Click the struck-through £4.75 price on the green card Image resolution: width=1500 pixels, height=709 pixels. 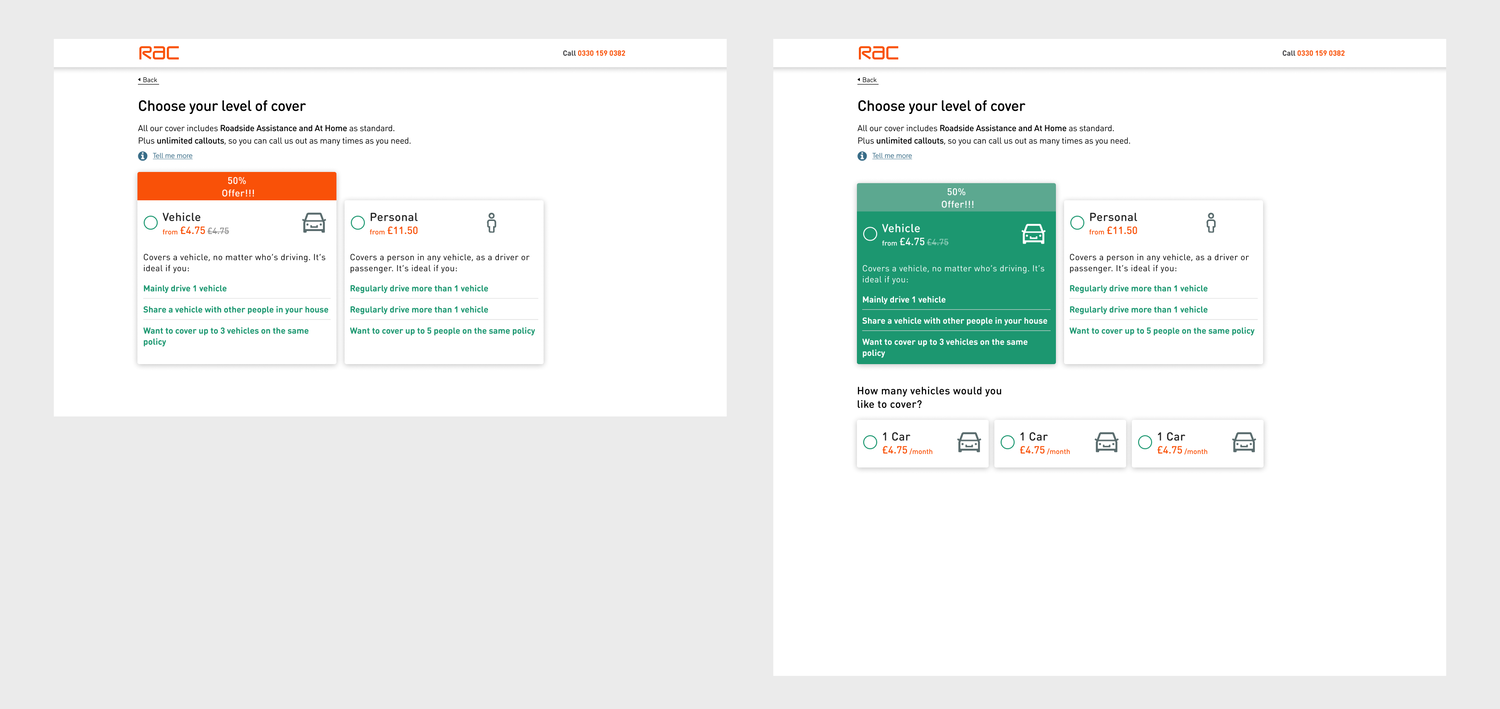coord(938,242)
